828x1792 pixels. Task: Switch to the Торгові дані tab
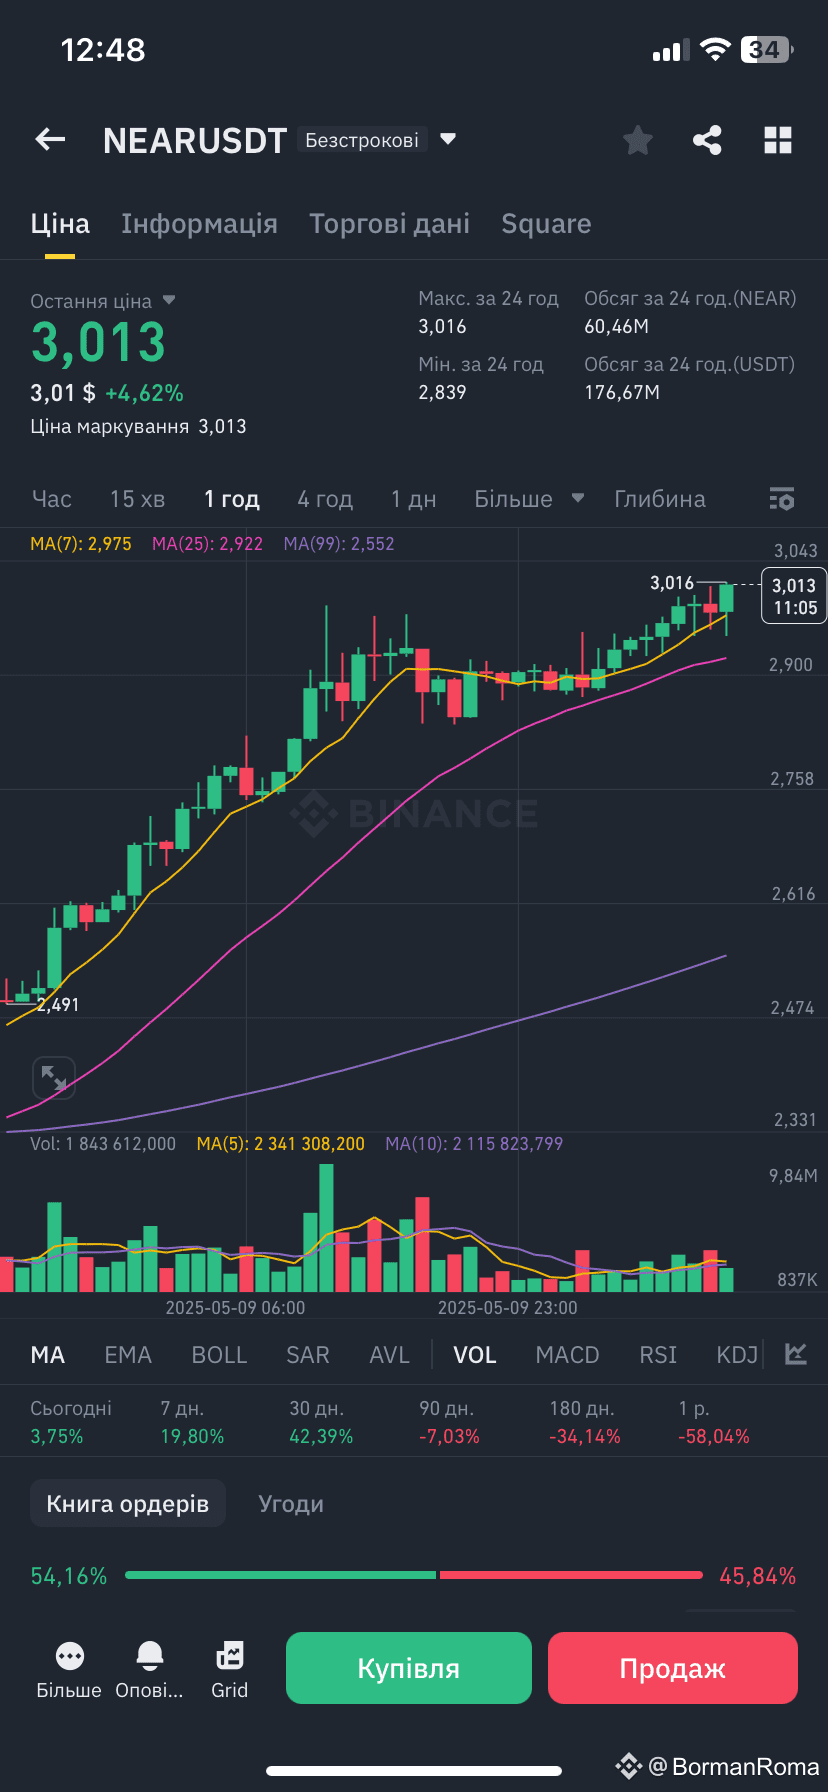390,224
